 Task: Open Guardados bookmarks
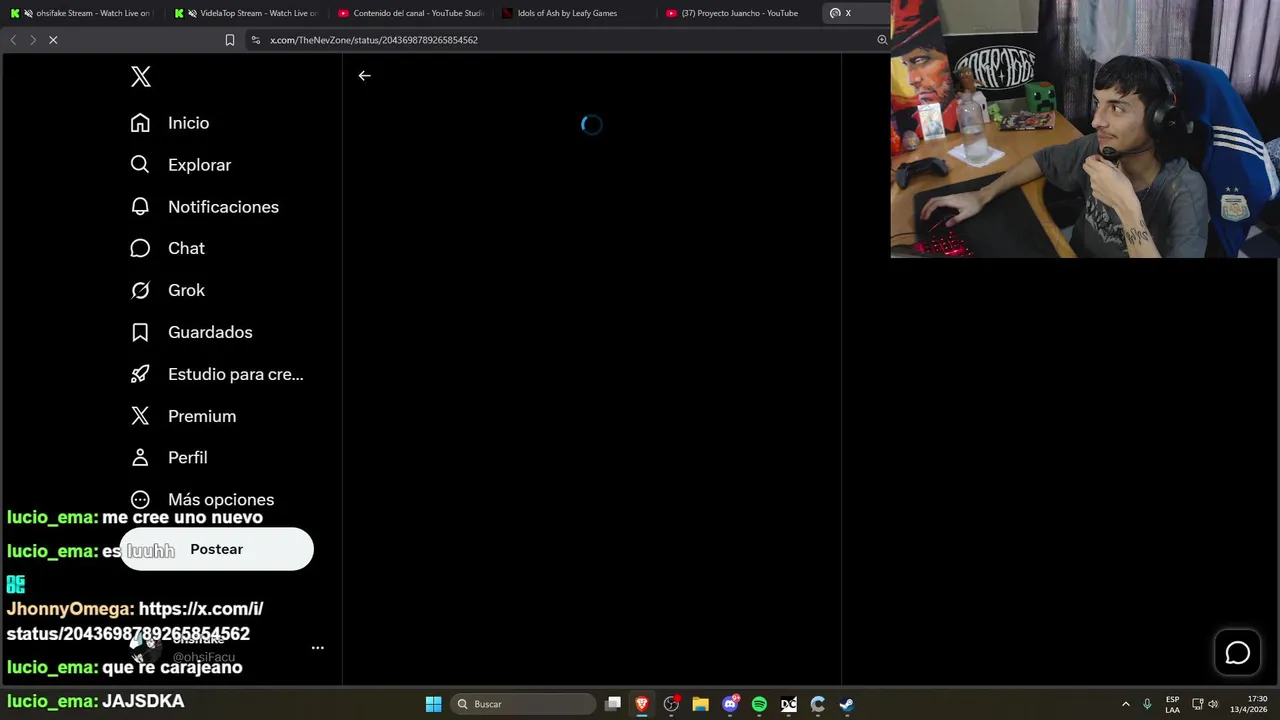click(192, 332)
